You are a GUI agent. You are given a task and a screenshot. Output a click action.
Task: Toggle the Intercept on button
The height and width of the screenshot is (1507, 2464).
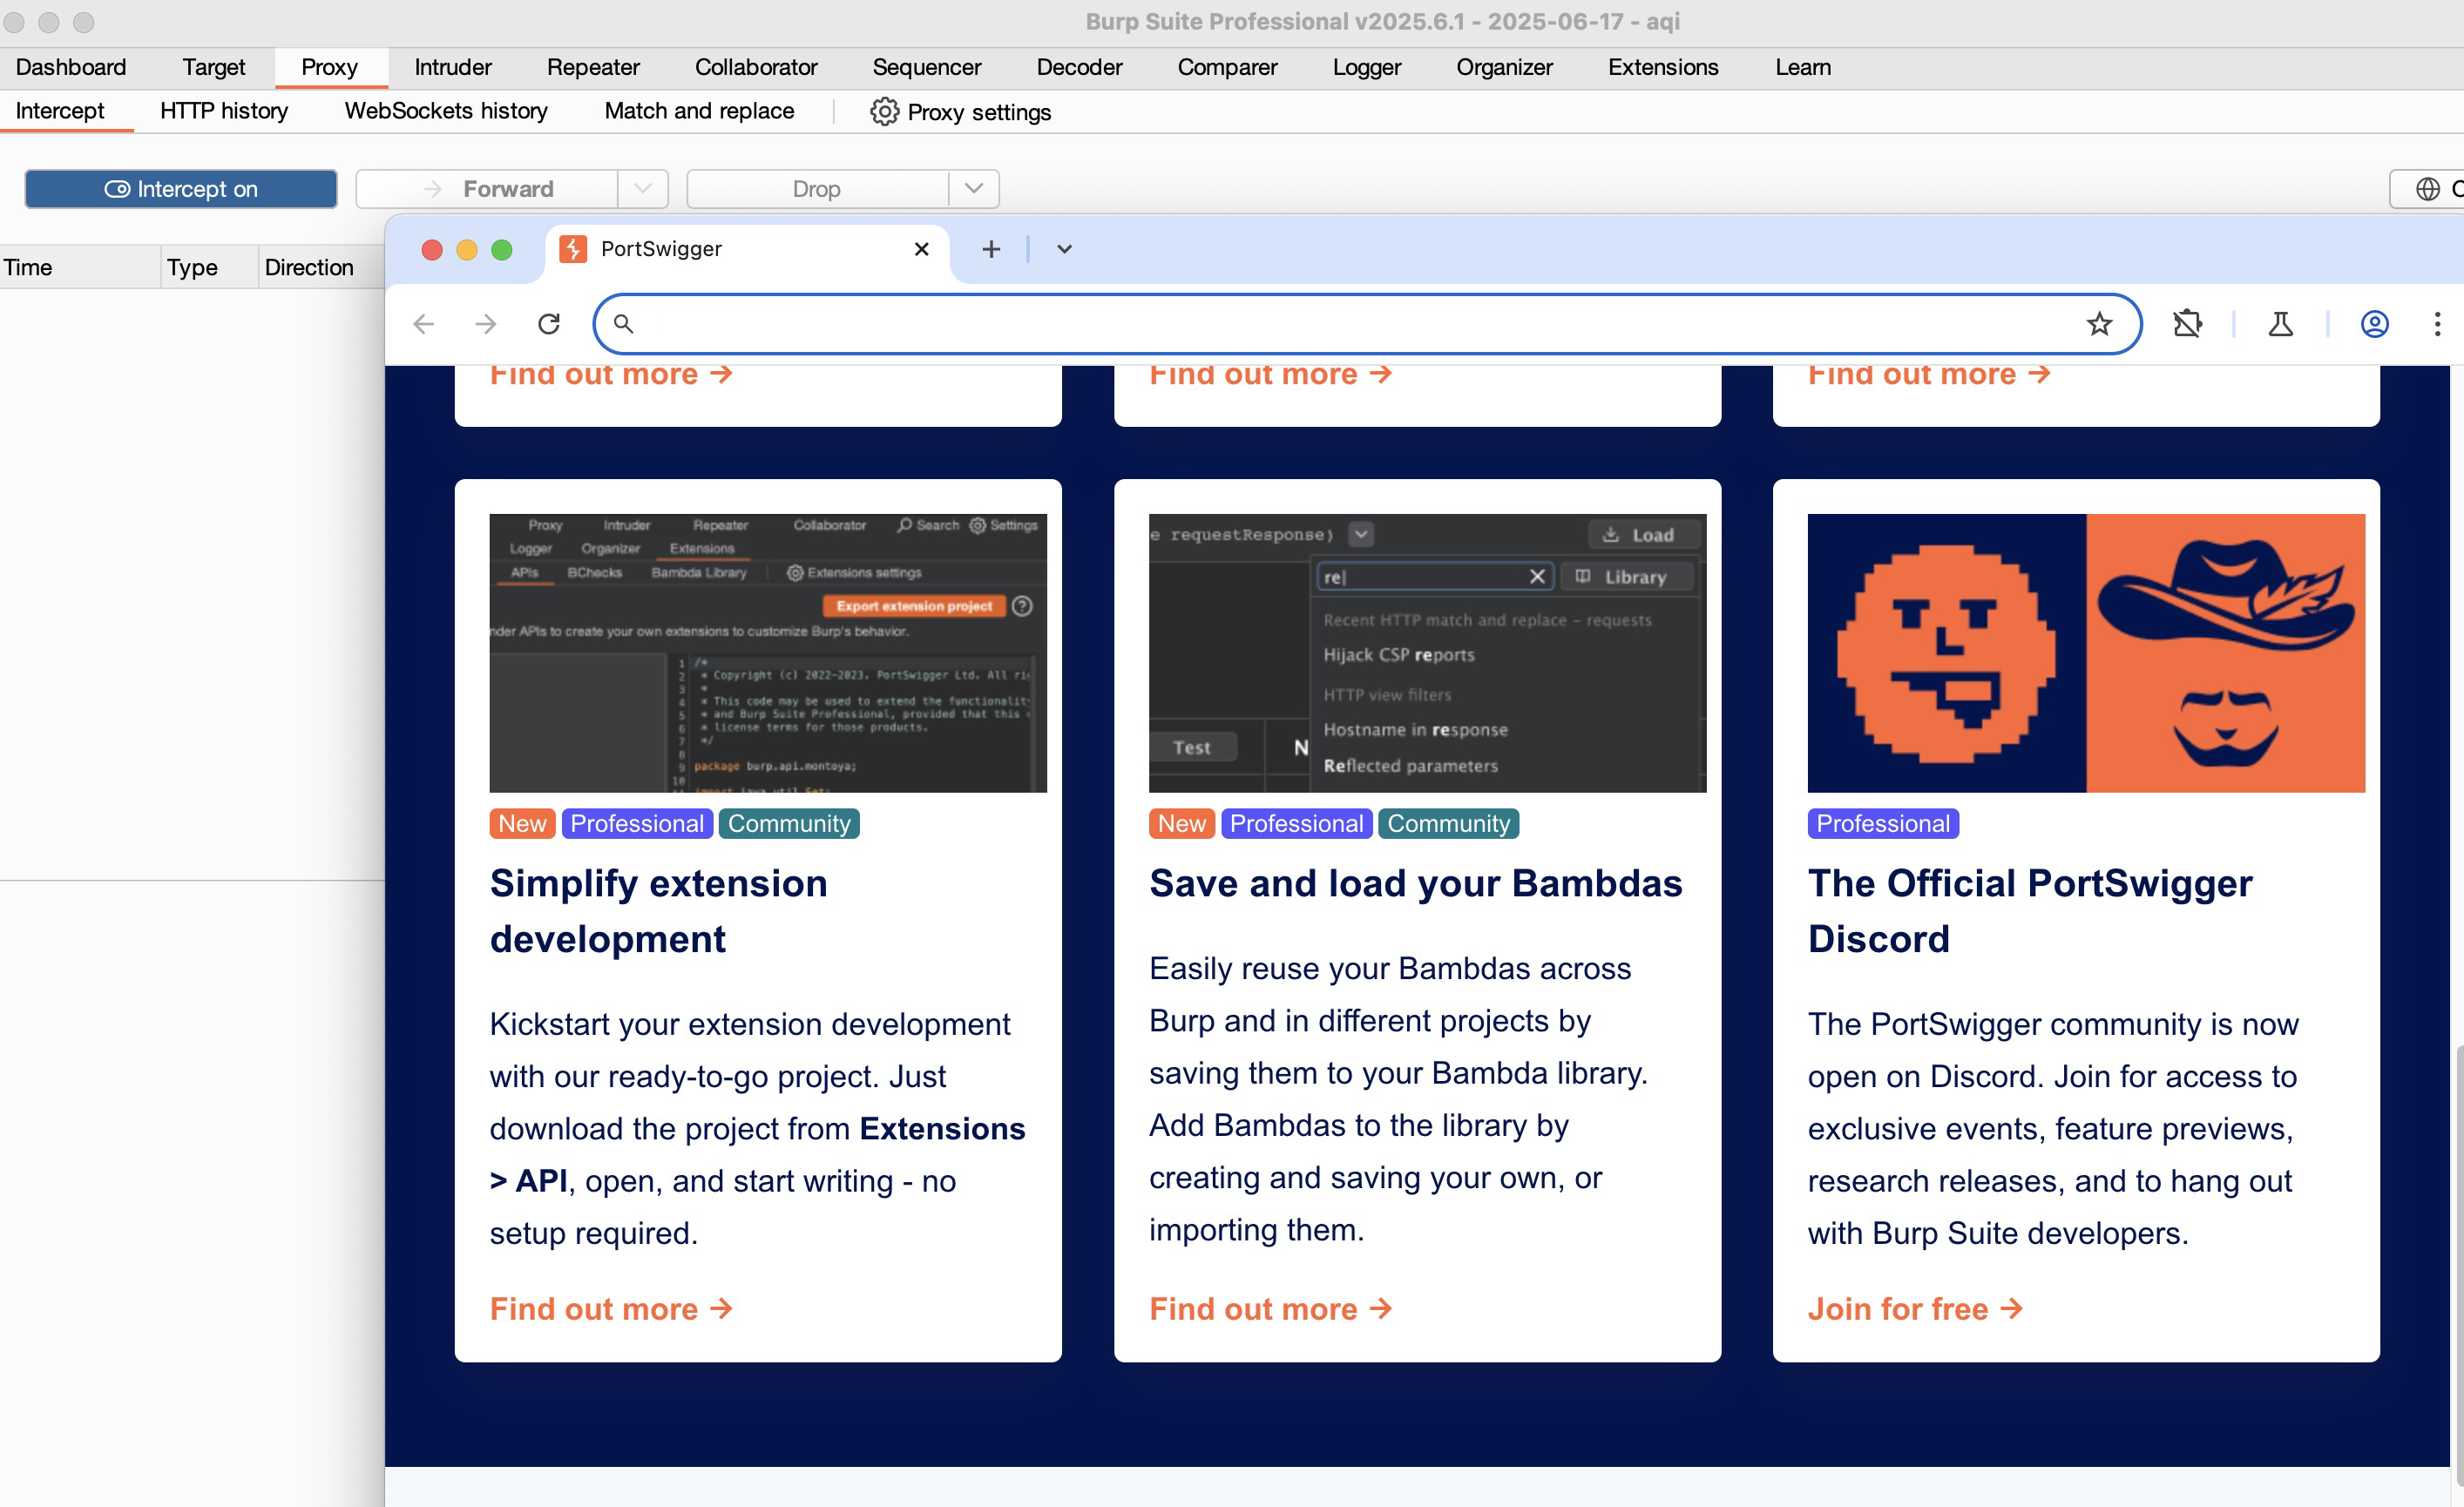tap(181, 189)
